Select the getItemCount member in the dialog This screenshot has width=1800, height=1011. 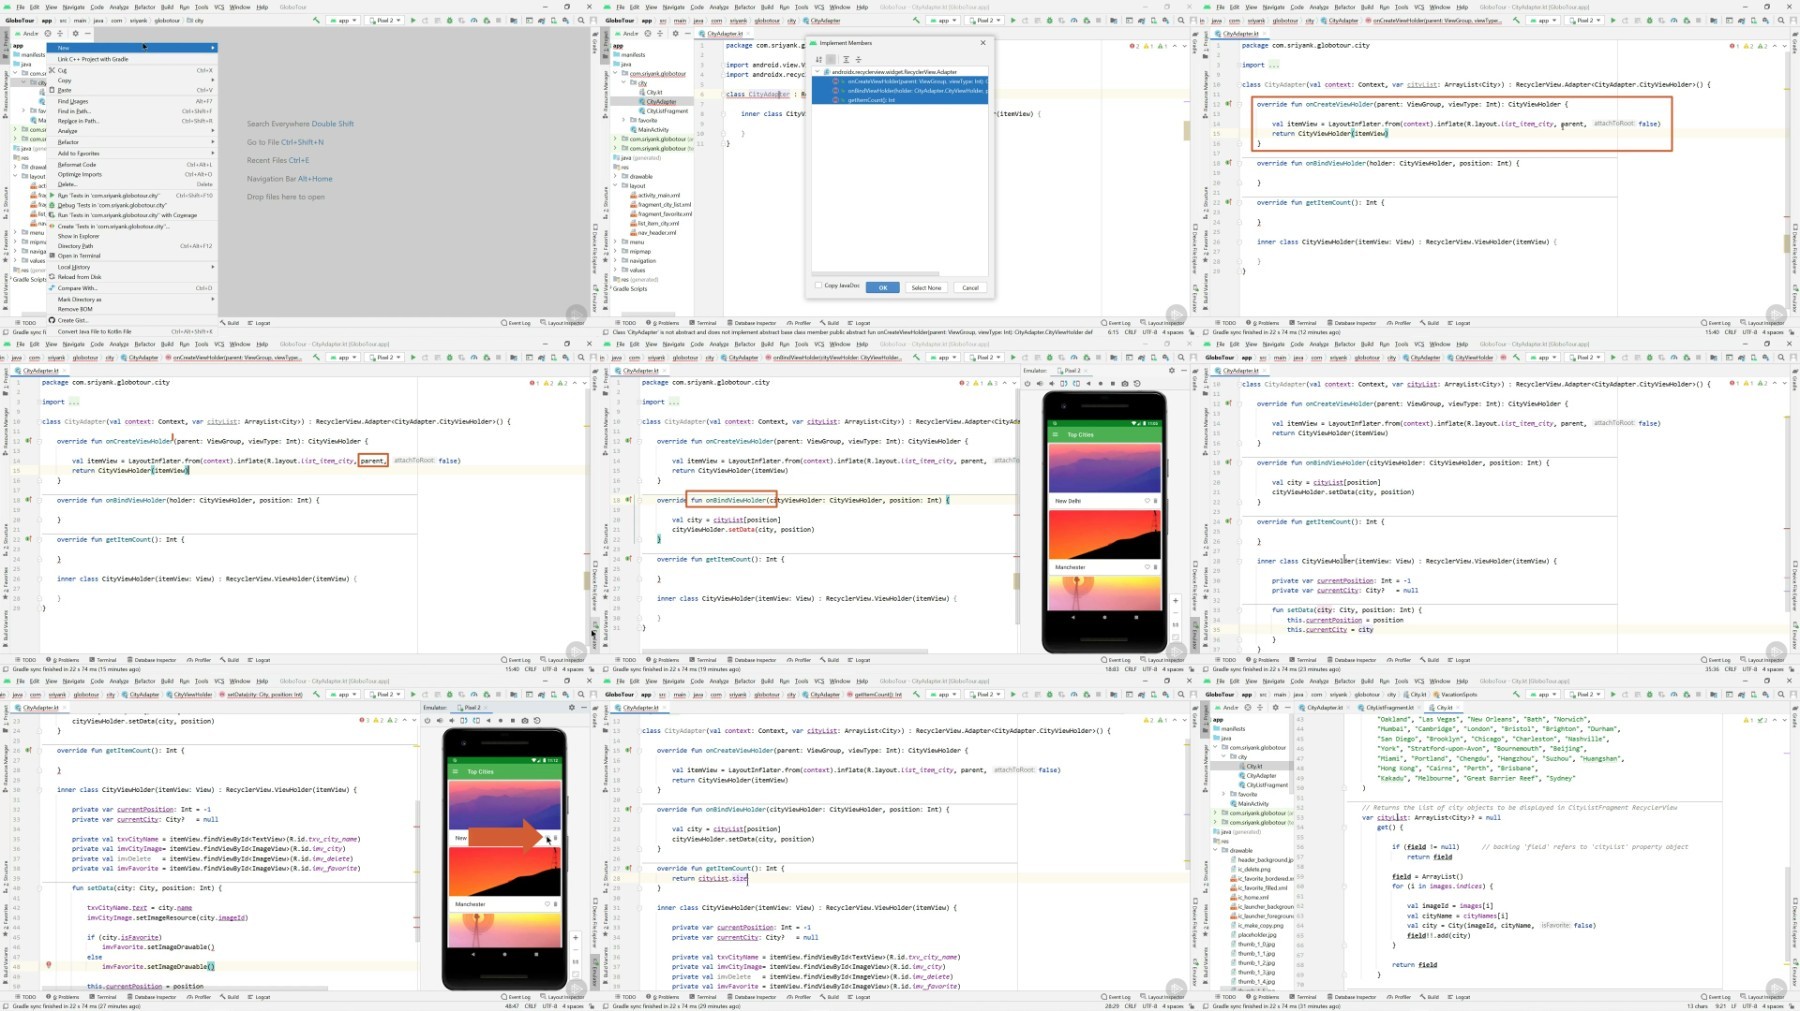(870, 100)
